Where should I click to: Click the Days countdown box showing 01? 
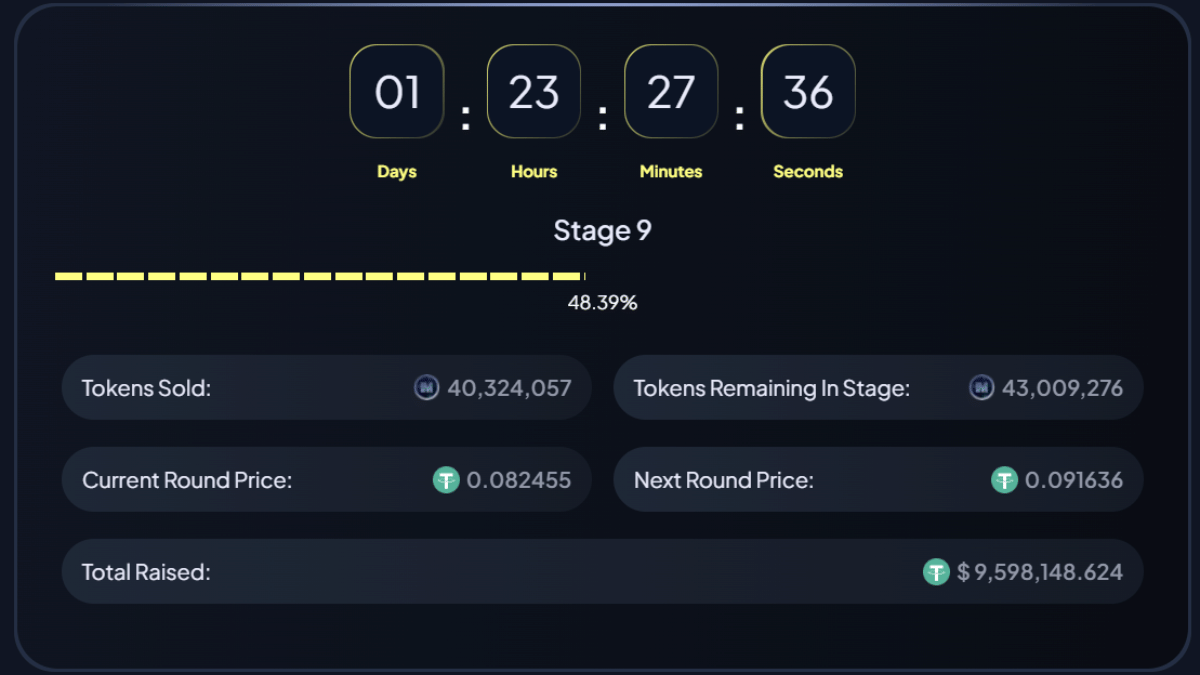click(x=397, y=92)
